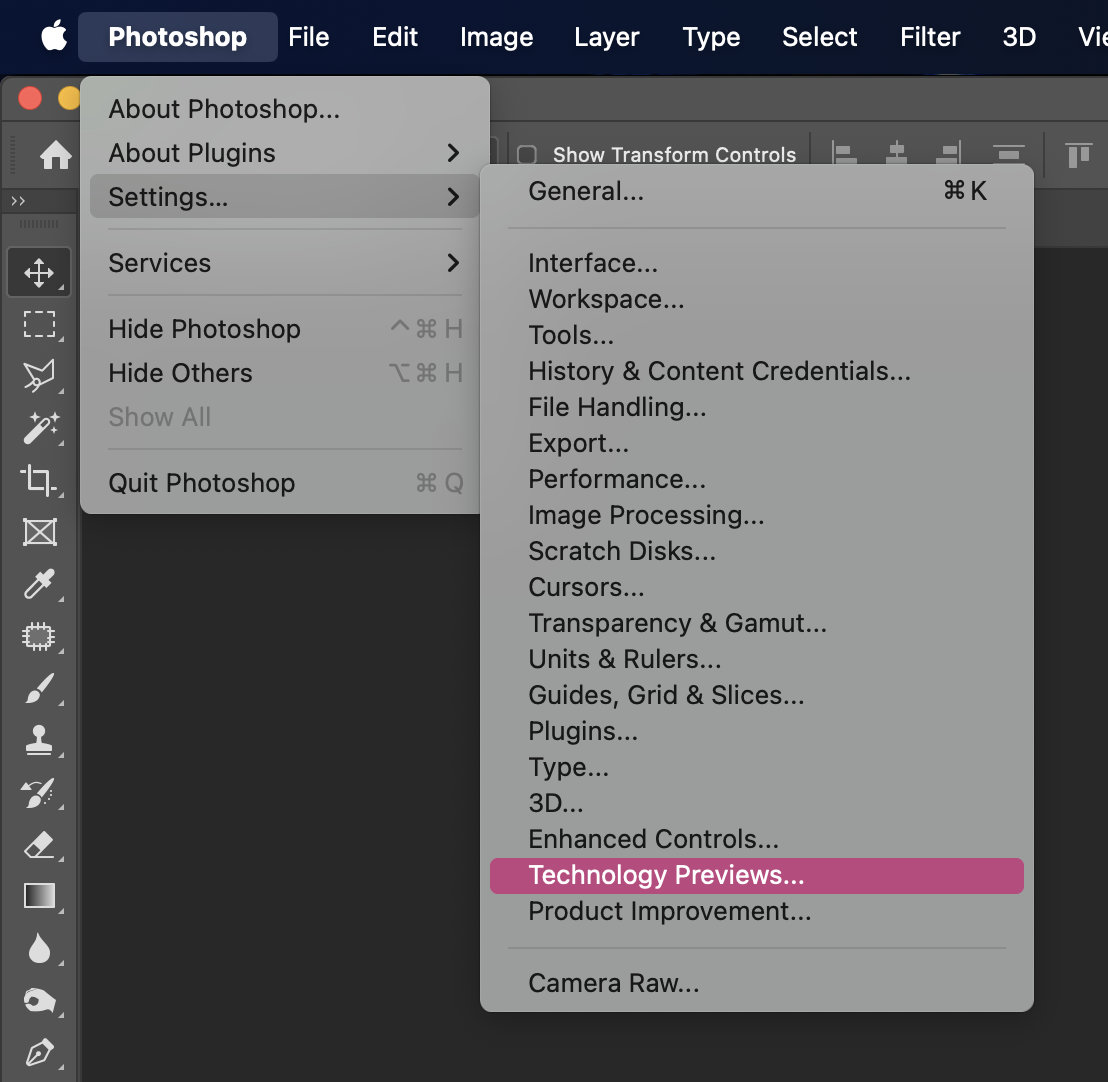Expand Services submenu arrow
This screenshot has height=1082, width=1108.
coord(453,263)
